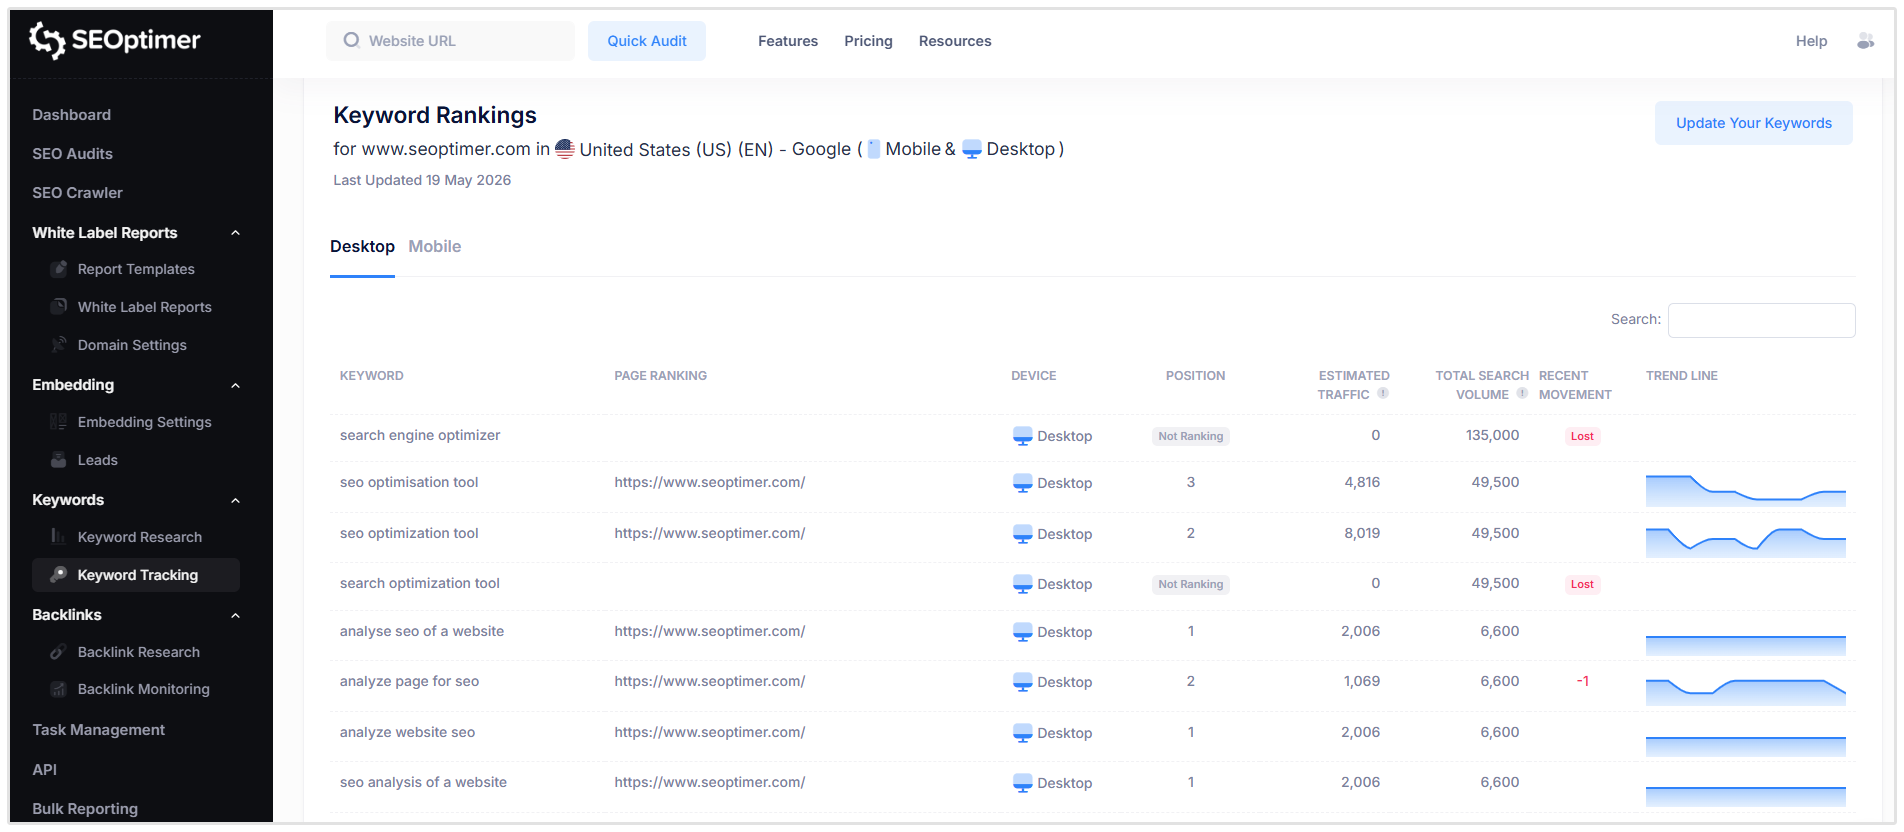Open the Resources menu
This screenshot has width=1904, height=832.
pos(955,41)
